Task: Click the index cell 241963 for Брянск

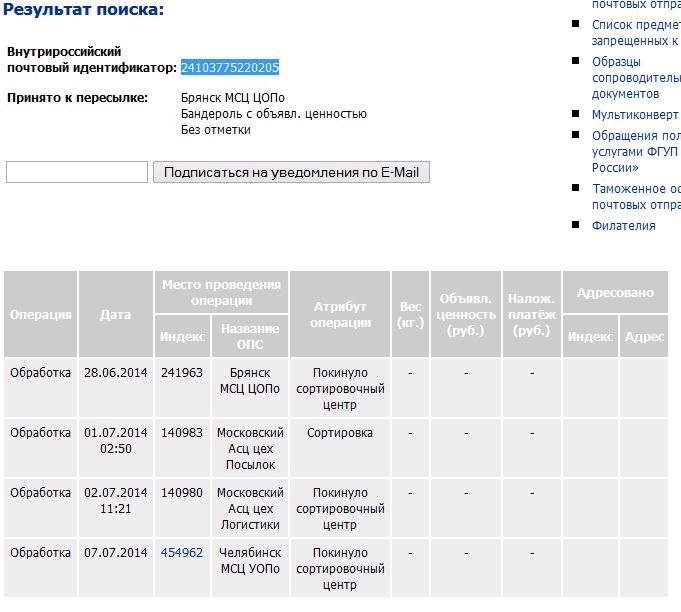Action: (x=182, y=372)
